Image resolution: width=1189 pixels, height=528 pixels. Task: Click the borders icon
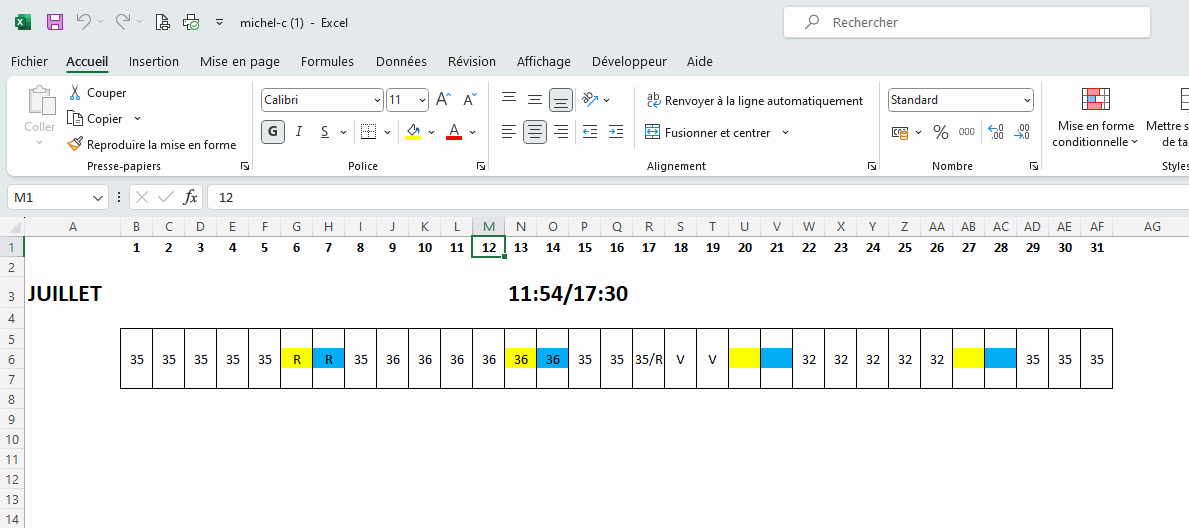[369, 132]
